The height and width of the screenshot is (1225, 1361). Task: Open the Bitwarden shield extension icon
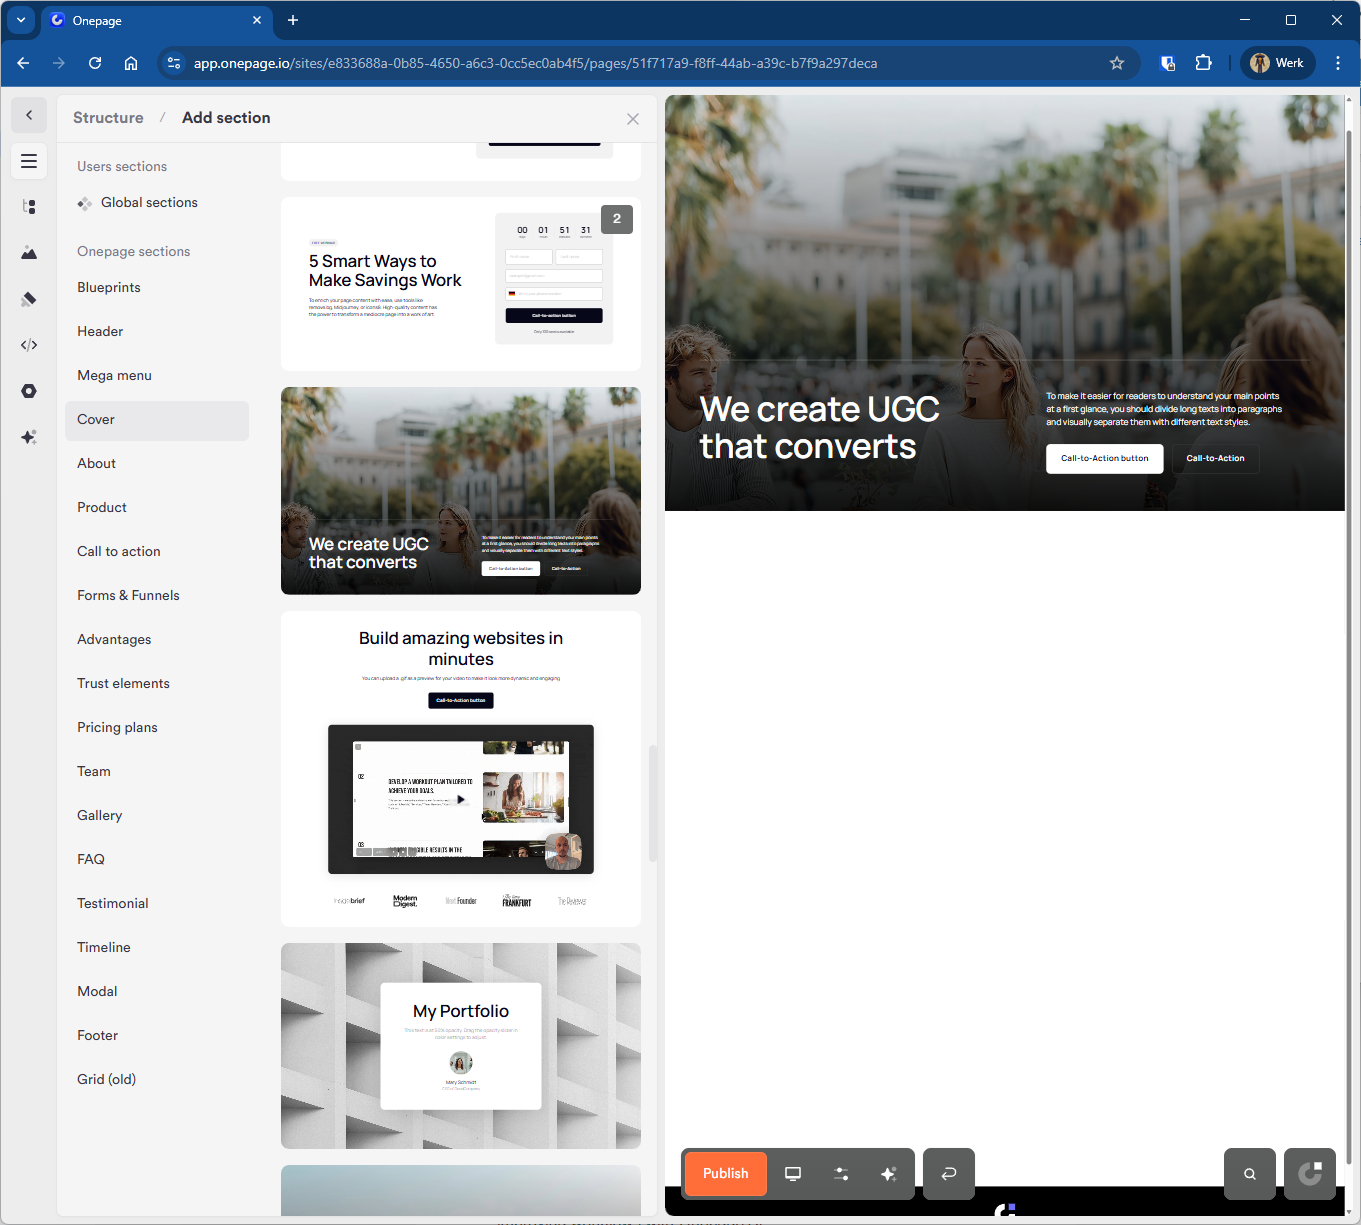point(1167,63)
